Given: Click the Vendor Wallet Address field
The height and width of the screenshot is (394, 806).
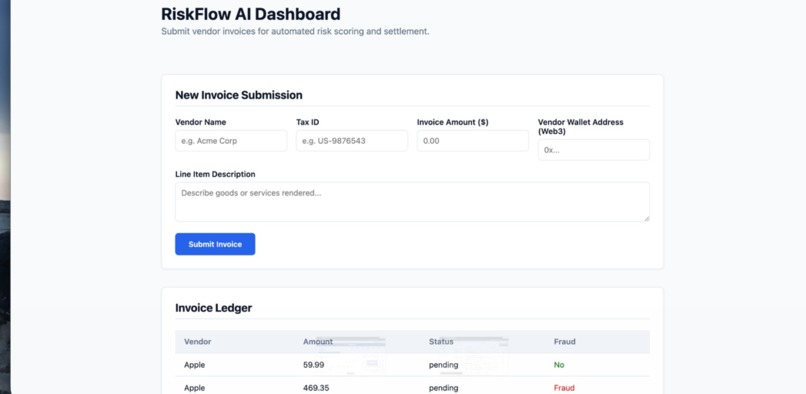Looking at the screenshot, I should [x=594, y=150].
